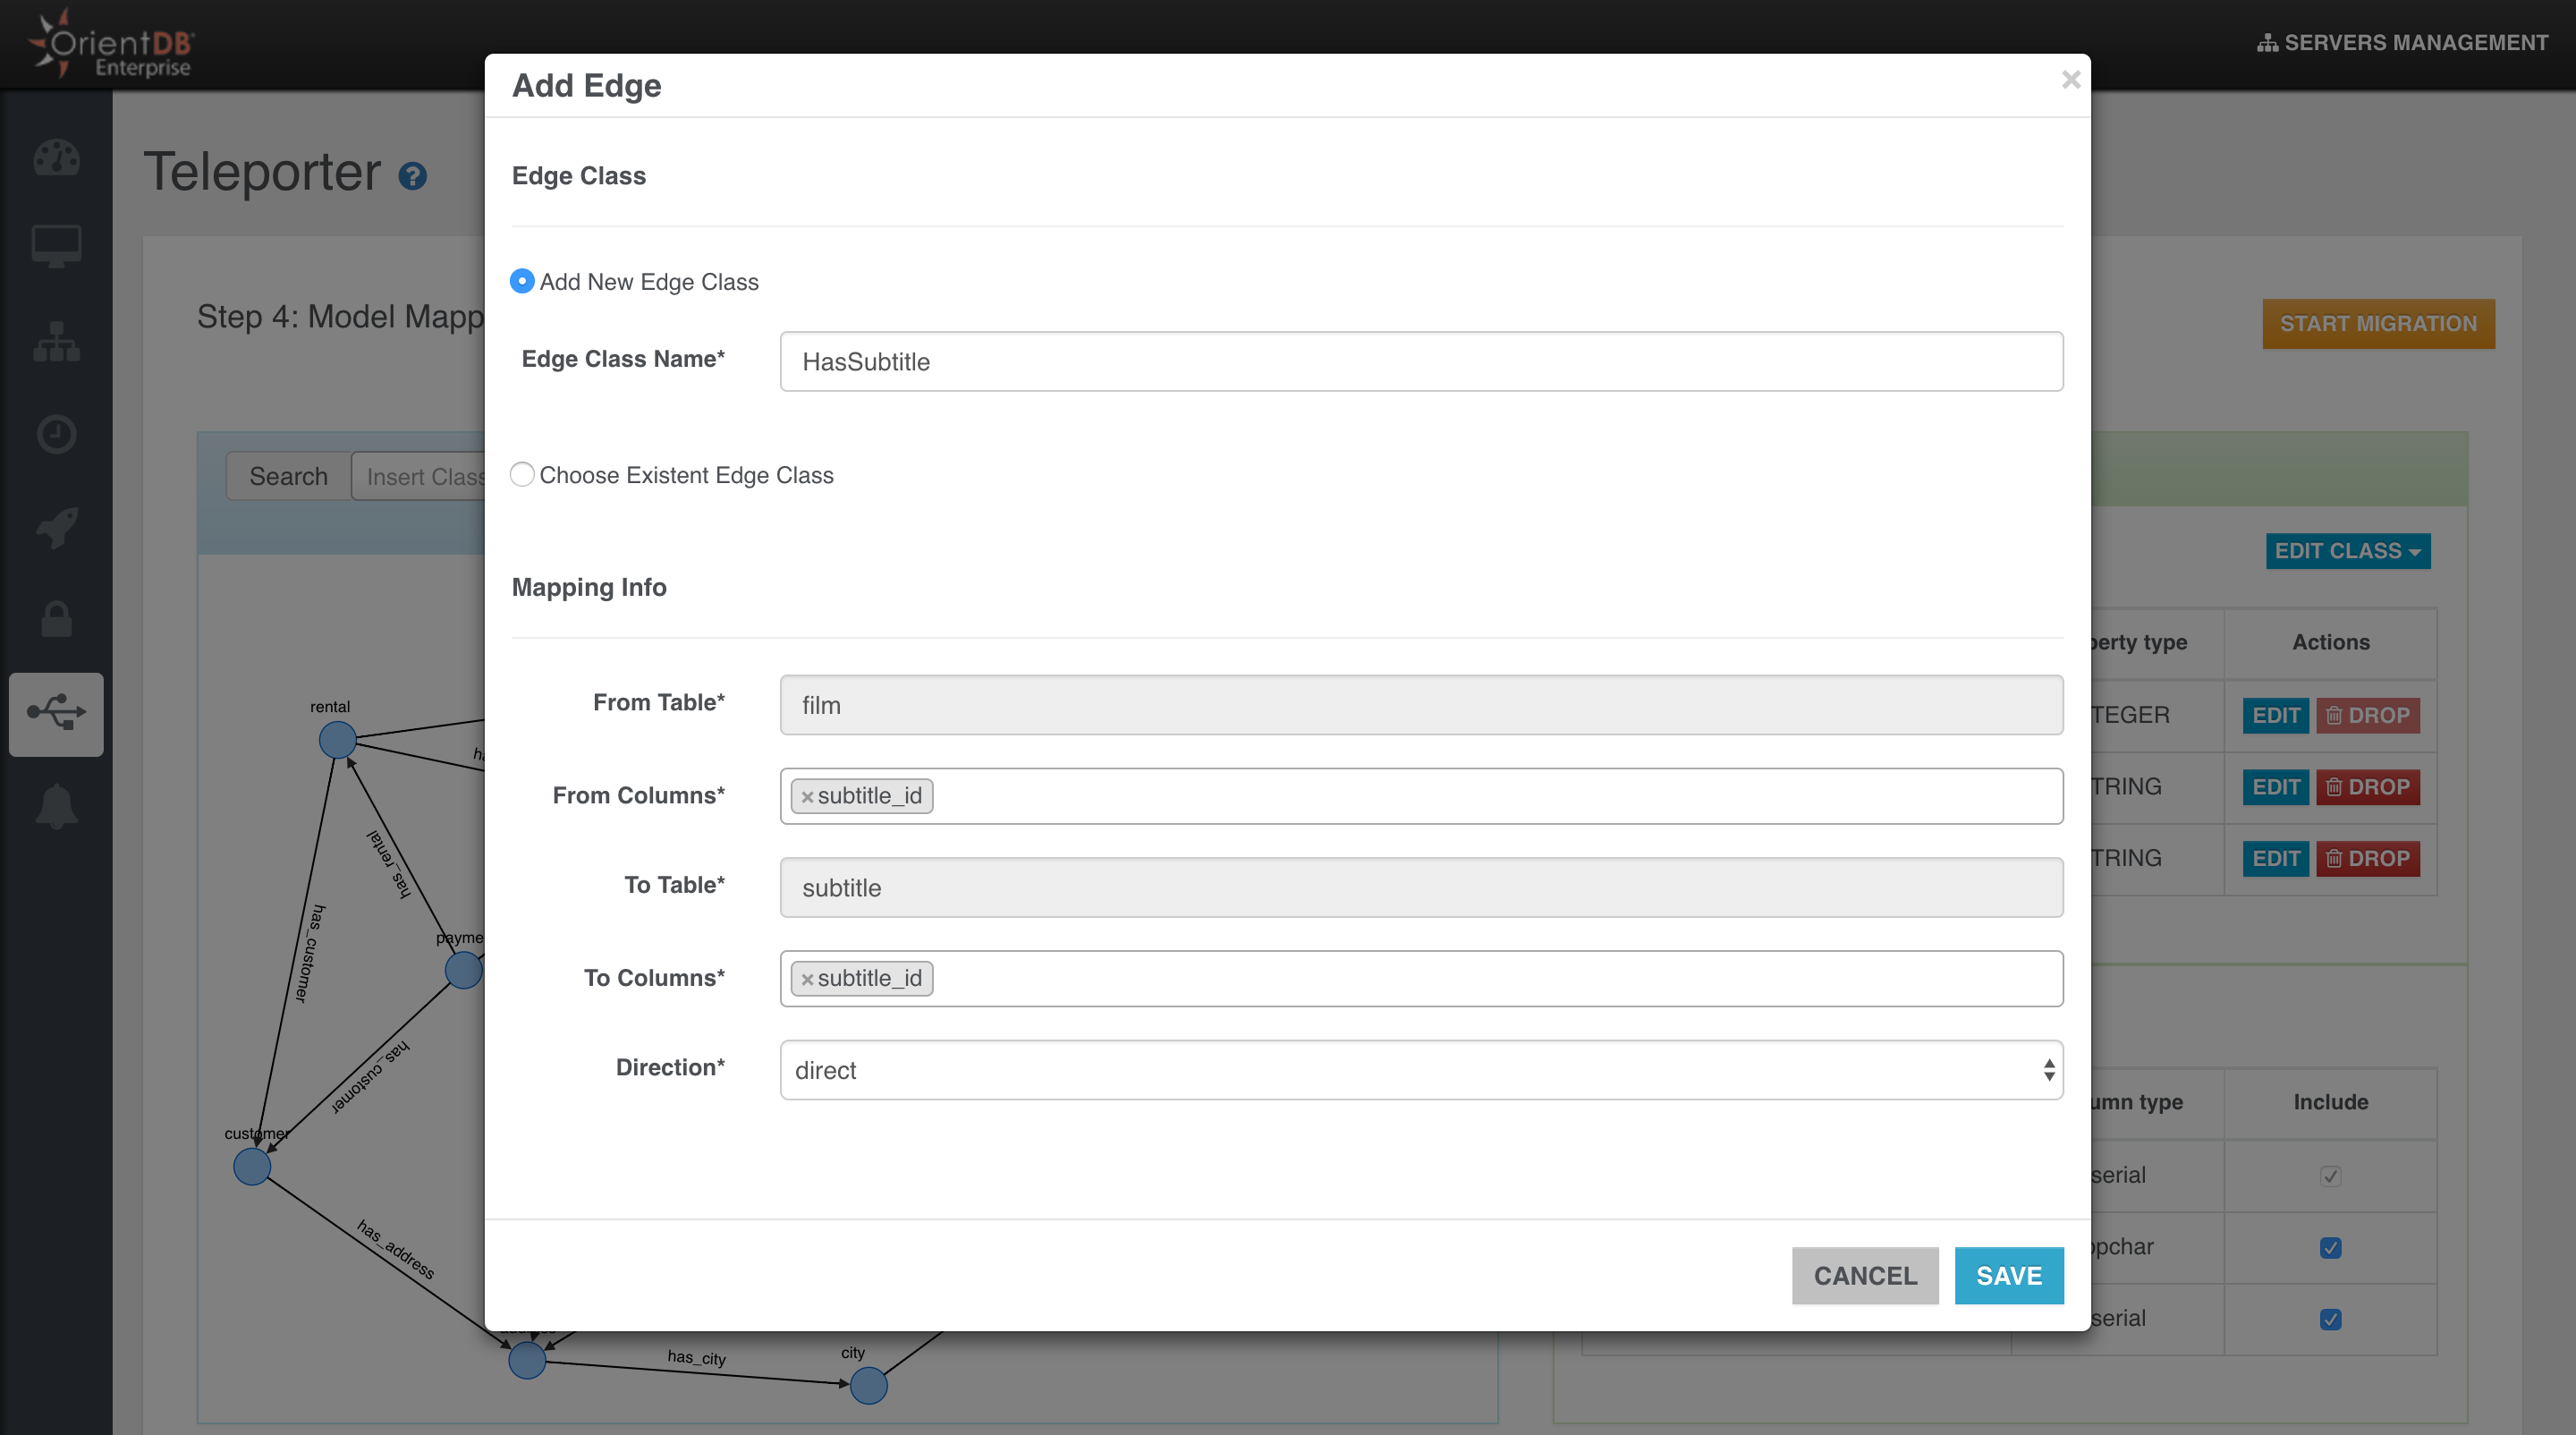
Task: Remove subtitle_id tag from From Columns
Action: click(807, 797)
